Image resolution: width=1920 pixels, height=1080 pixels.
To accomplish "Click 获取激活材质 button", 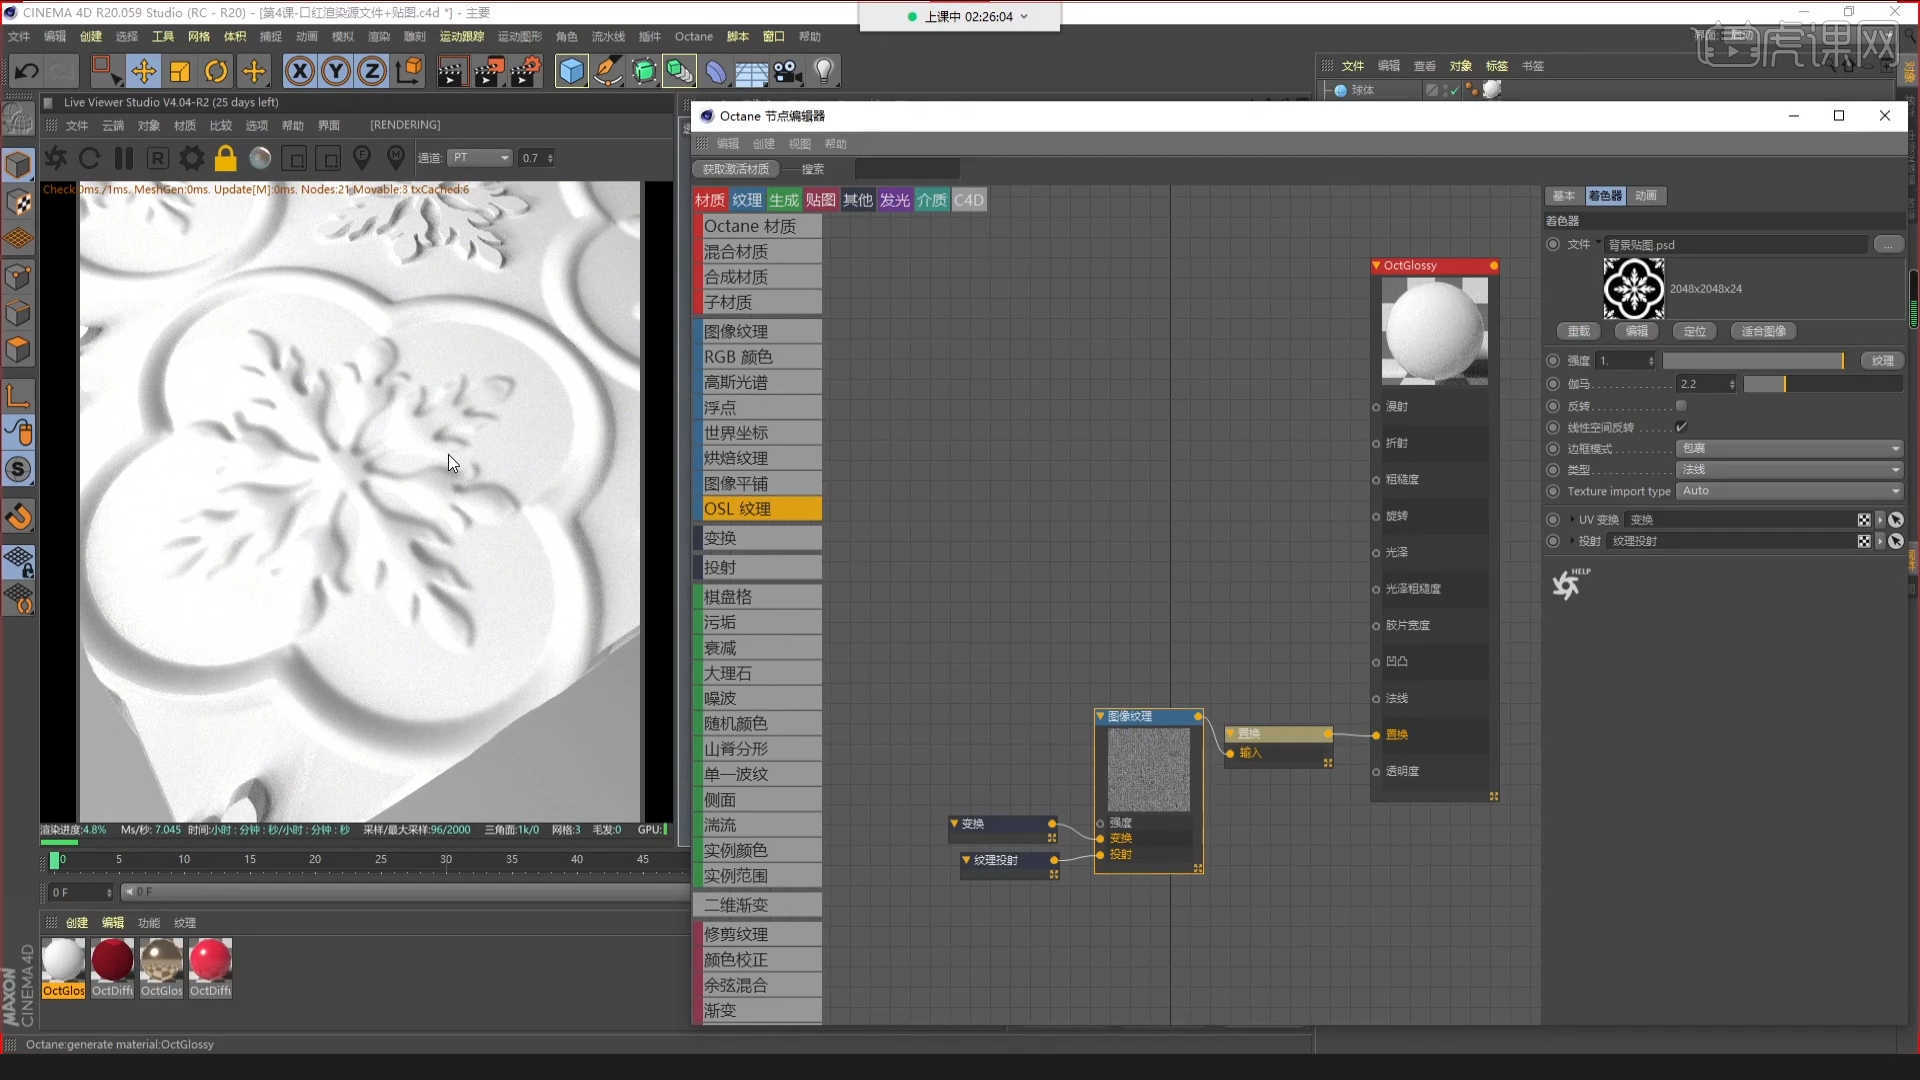I will tap(736, 169).
